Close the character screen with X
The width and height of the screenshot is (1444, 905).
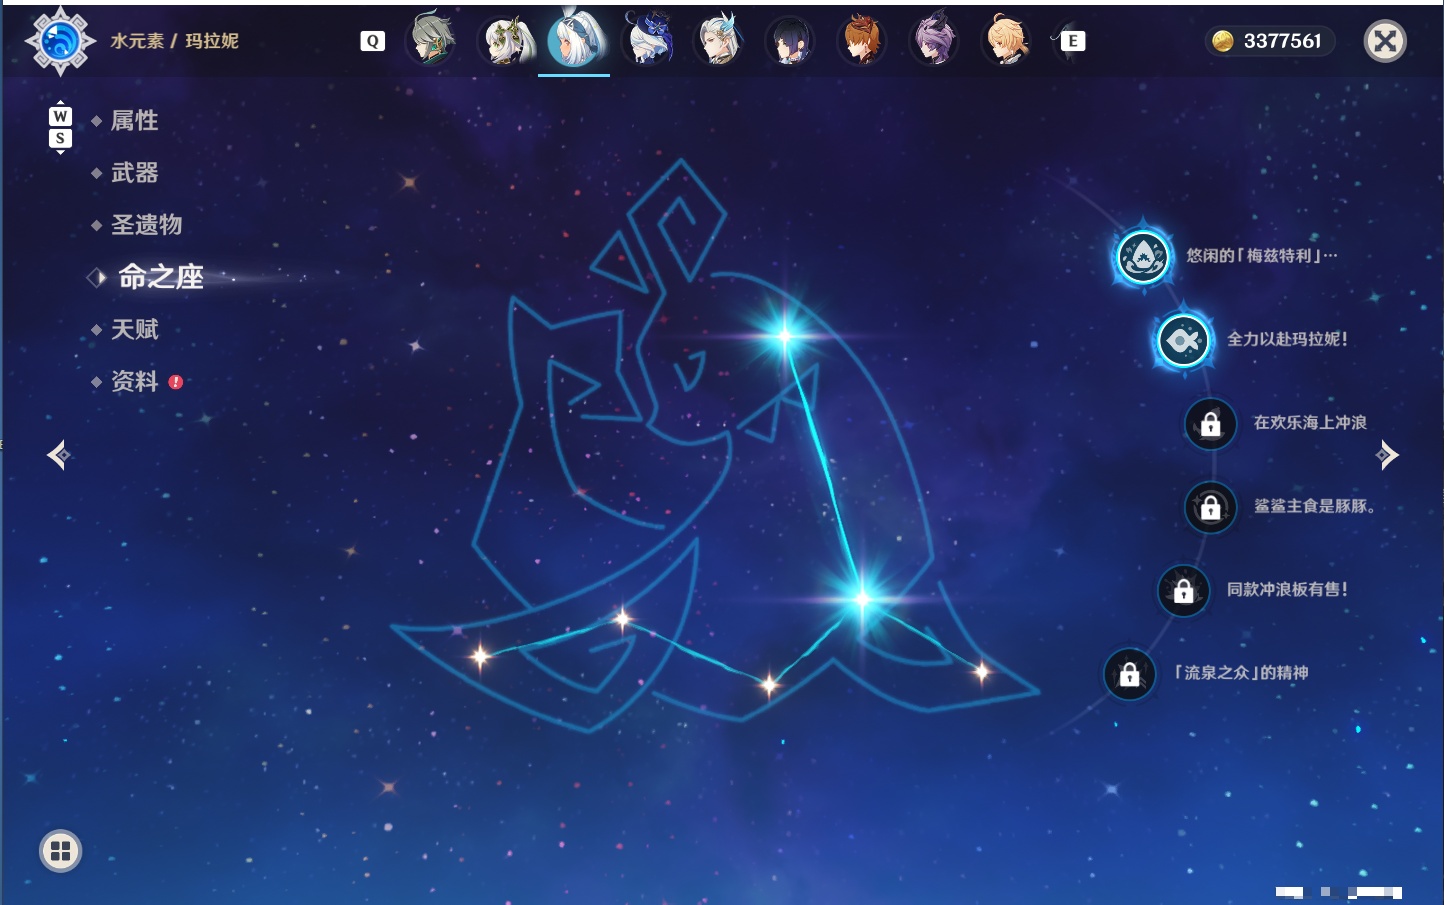(1385, 41)
